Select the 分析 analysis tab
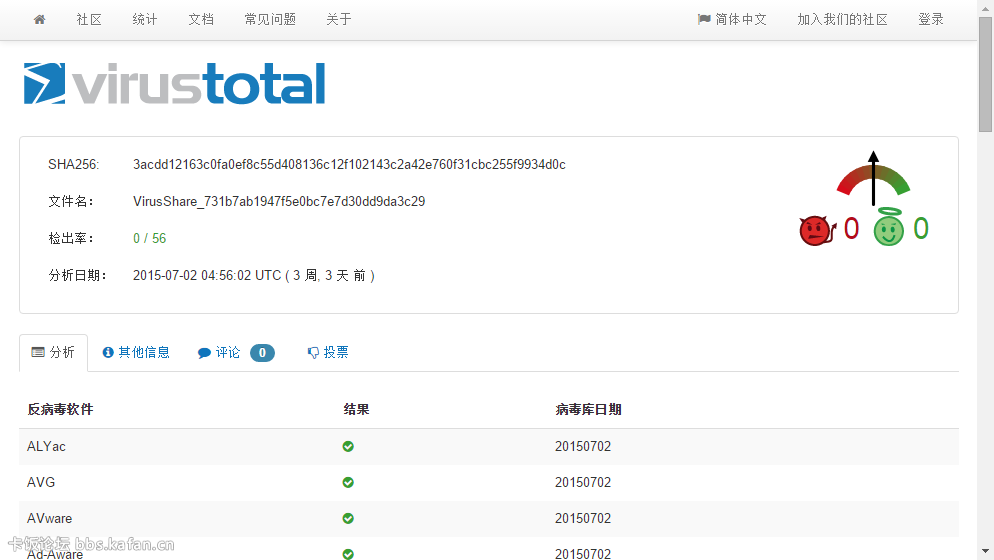The width and height of the screenshot is (994, 560). coord(53,353)
